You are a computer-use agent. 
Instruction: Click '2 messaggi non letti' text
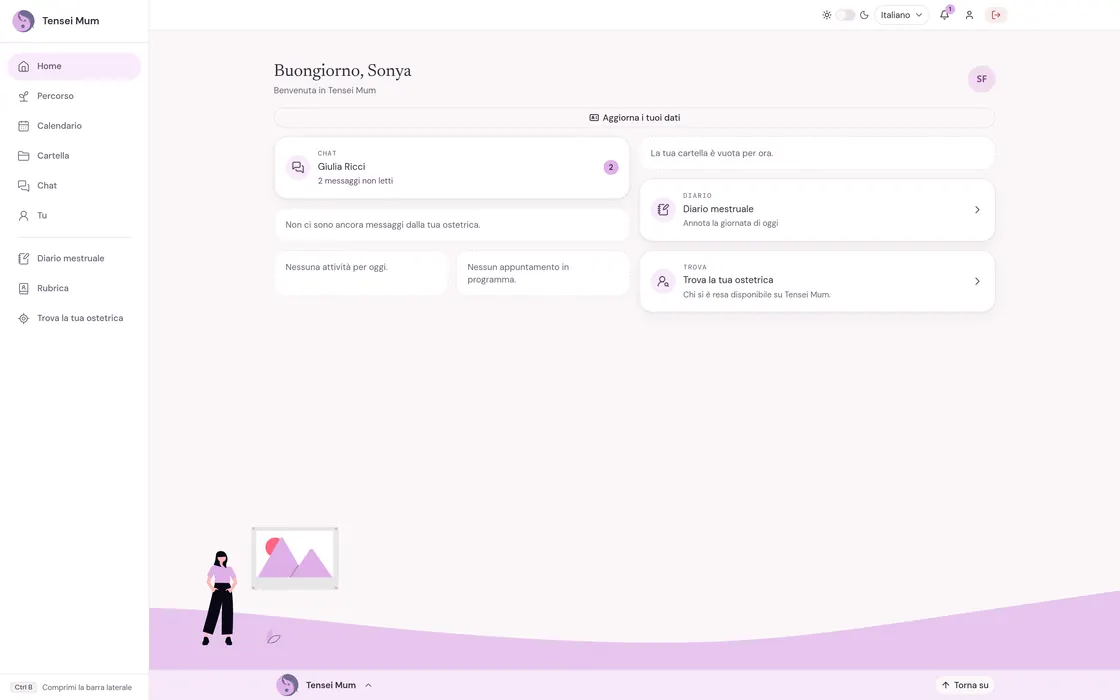pyautogui.click(x=355, y=181)
